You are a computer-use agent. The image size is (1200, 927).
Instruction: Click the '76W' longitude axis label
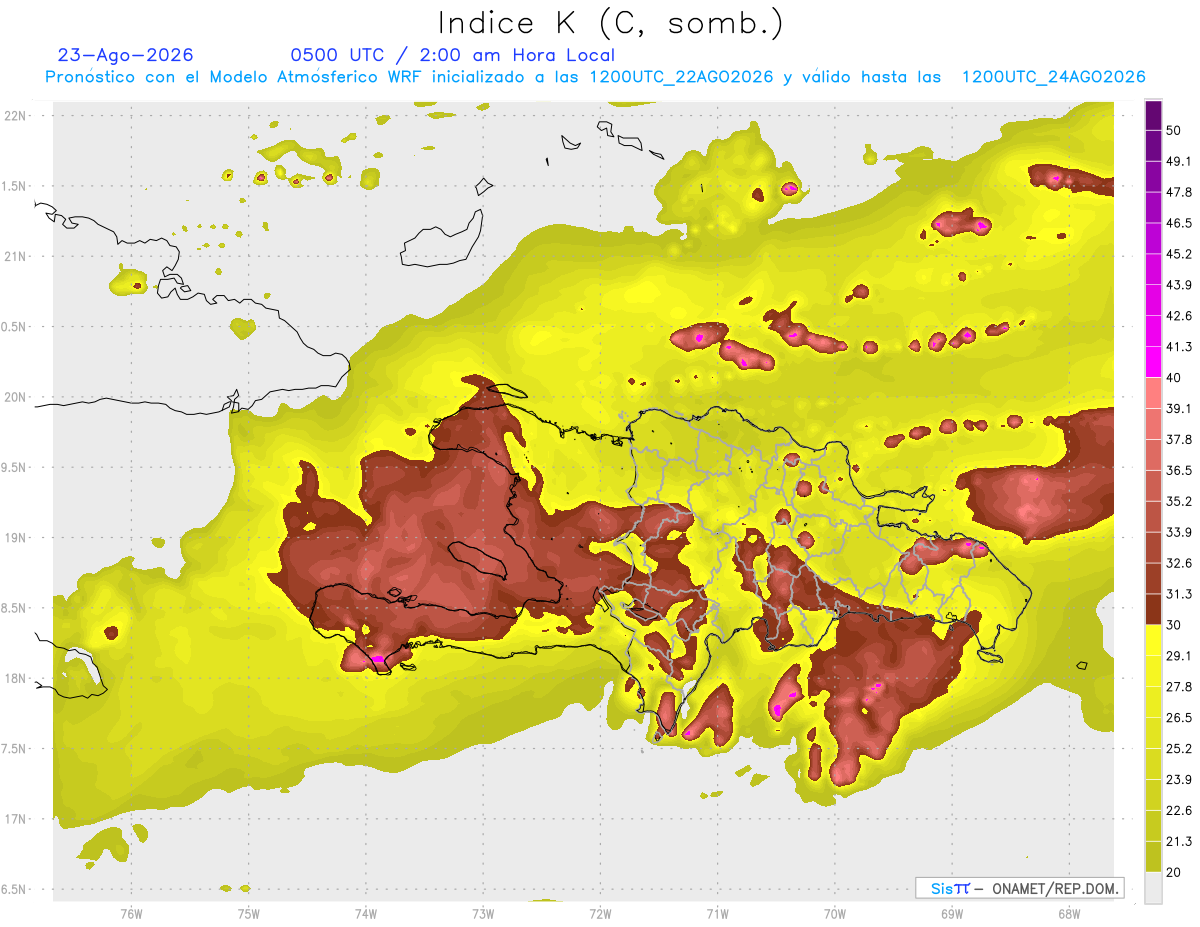click(x=131, y=914)
